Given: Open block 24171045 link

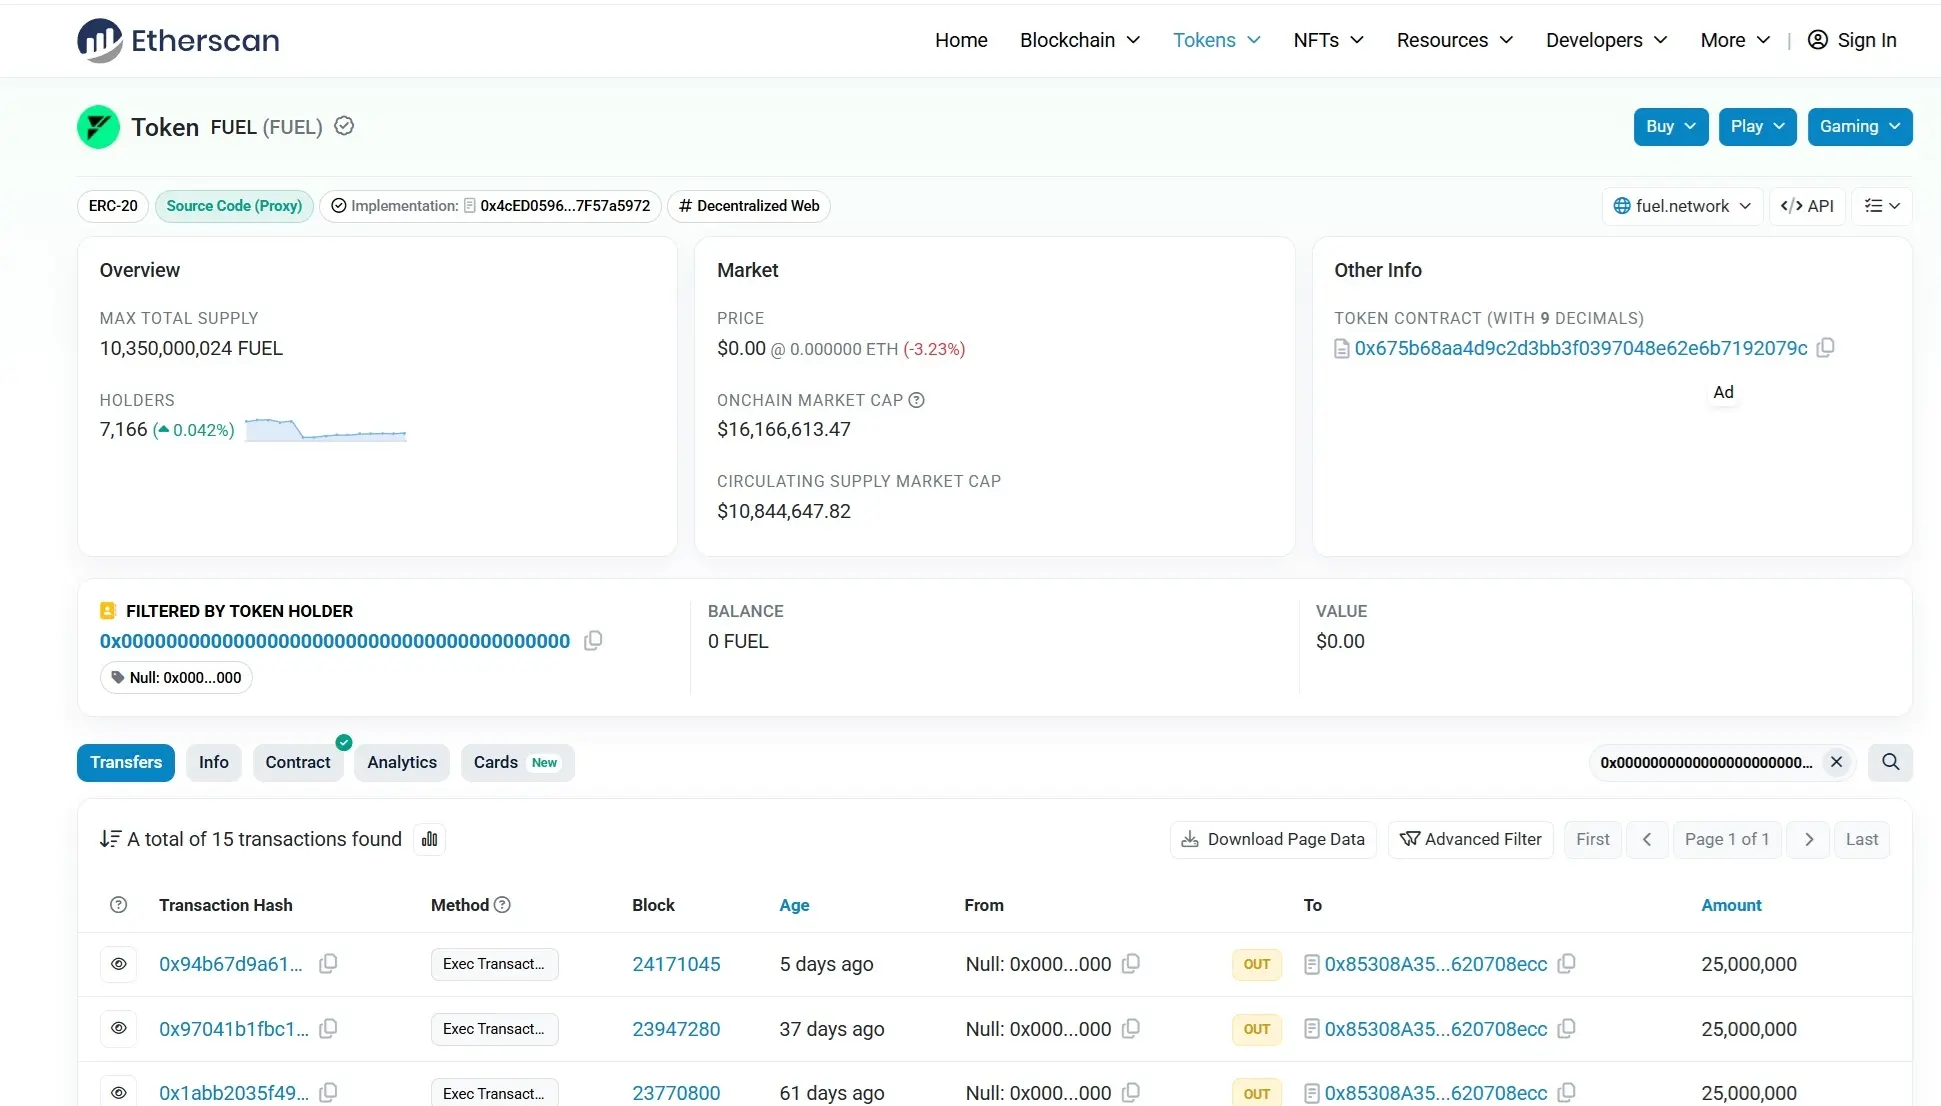Looking at the screenshot, I should coord(676,964).
